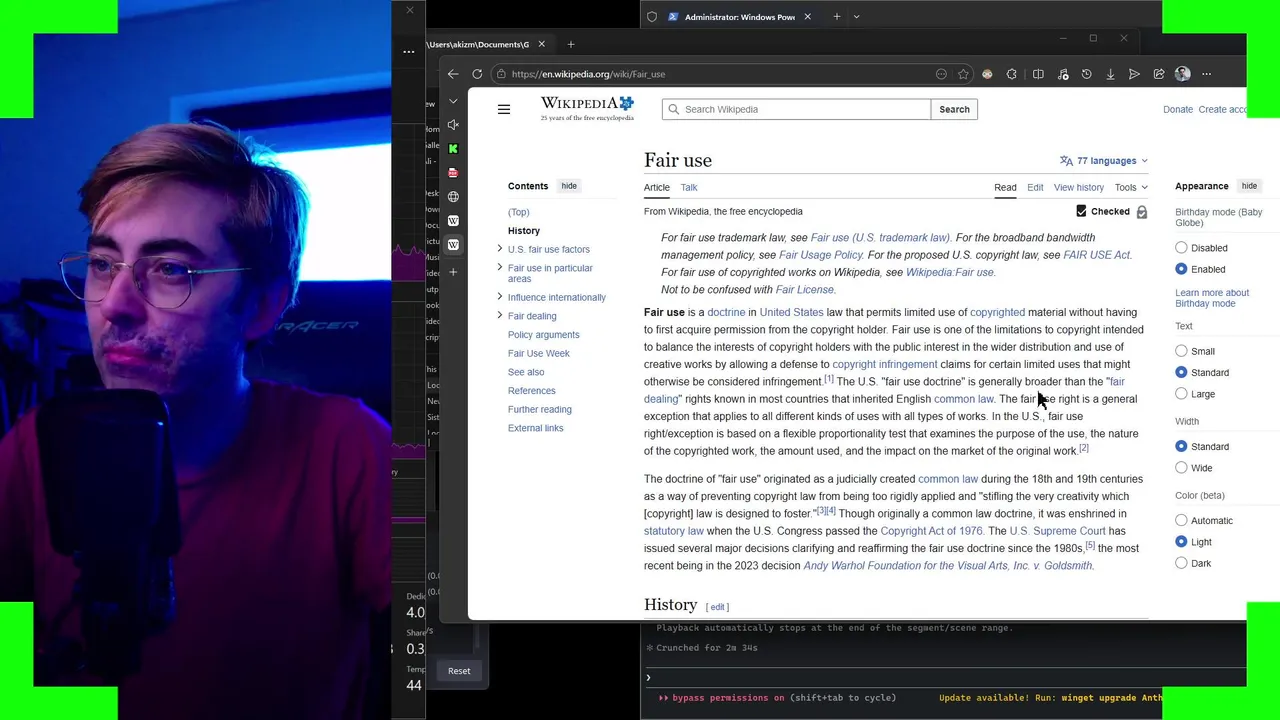1280x720 pixels.
Task: Go back using the browser back arrow
Action: coord(453,74)
